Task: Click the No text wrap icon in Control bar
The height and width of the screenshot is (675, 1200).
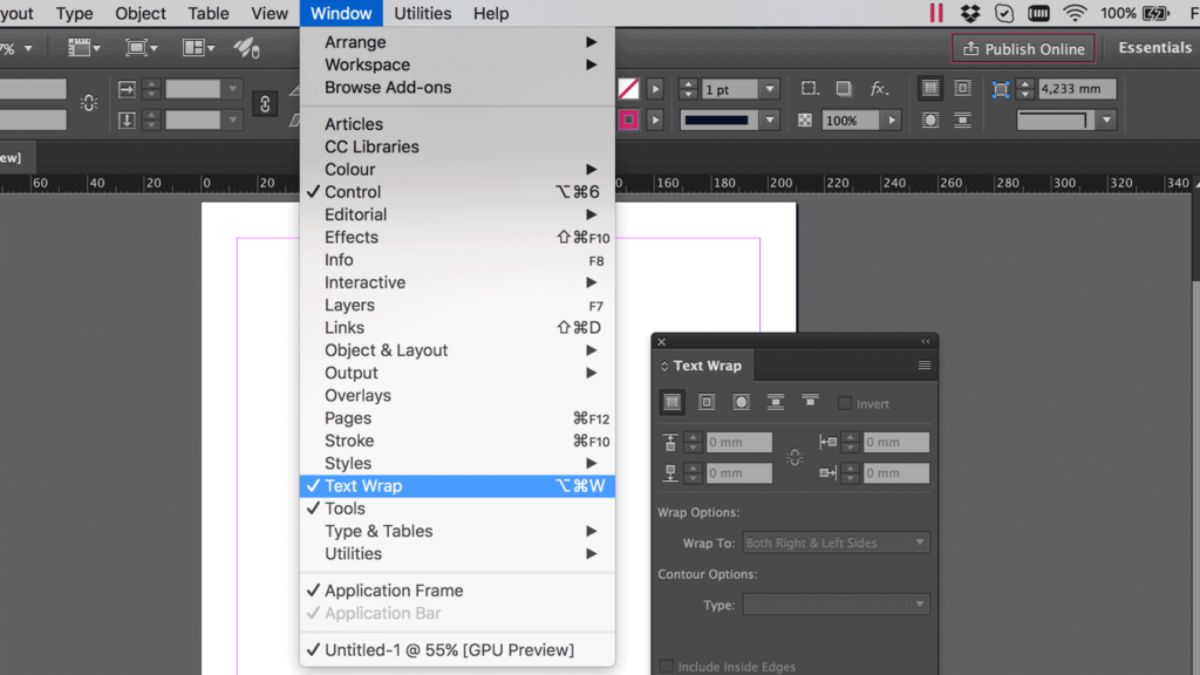Action: 931,89
